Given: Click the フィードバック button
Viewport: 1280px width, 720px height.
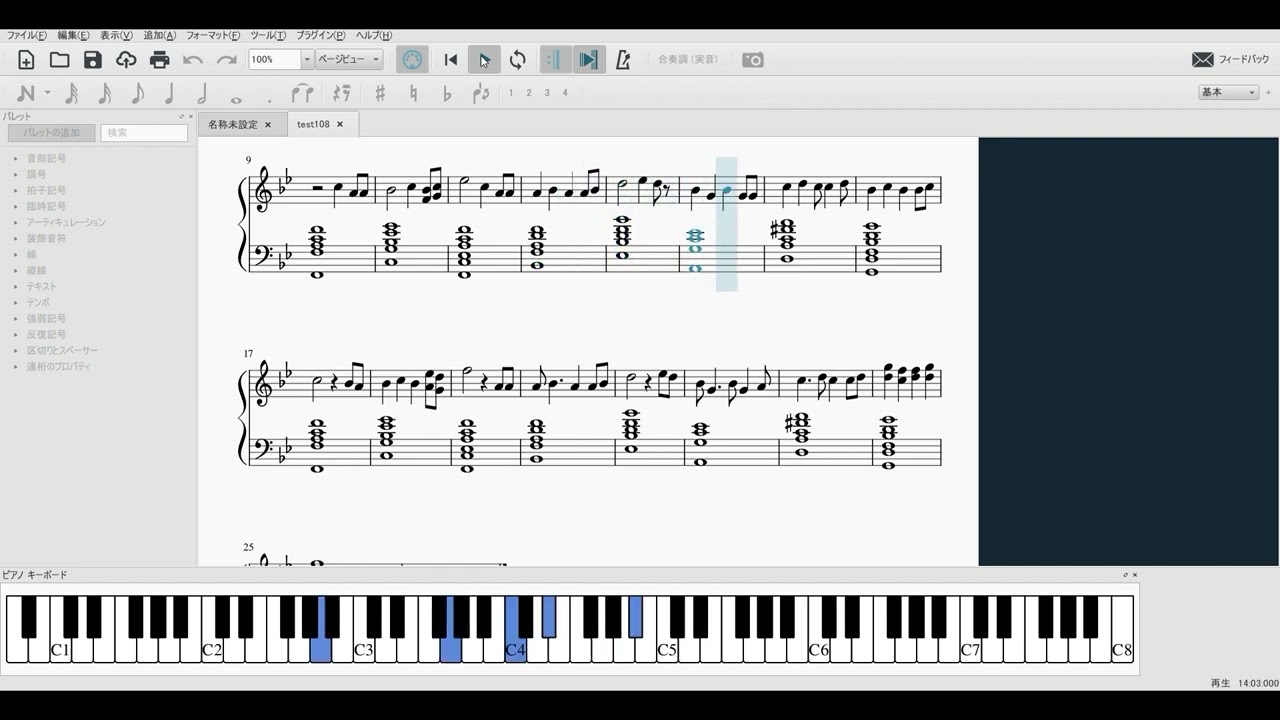Looking at the screenshot, I should (1231, 60).
